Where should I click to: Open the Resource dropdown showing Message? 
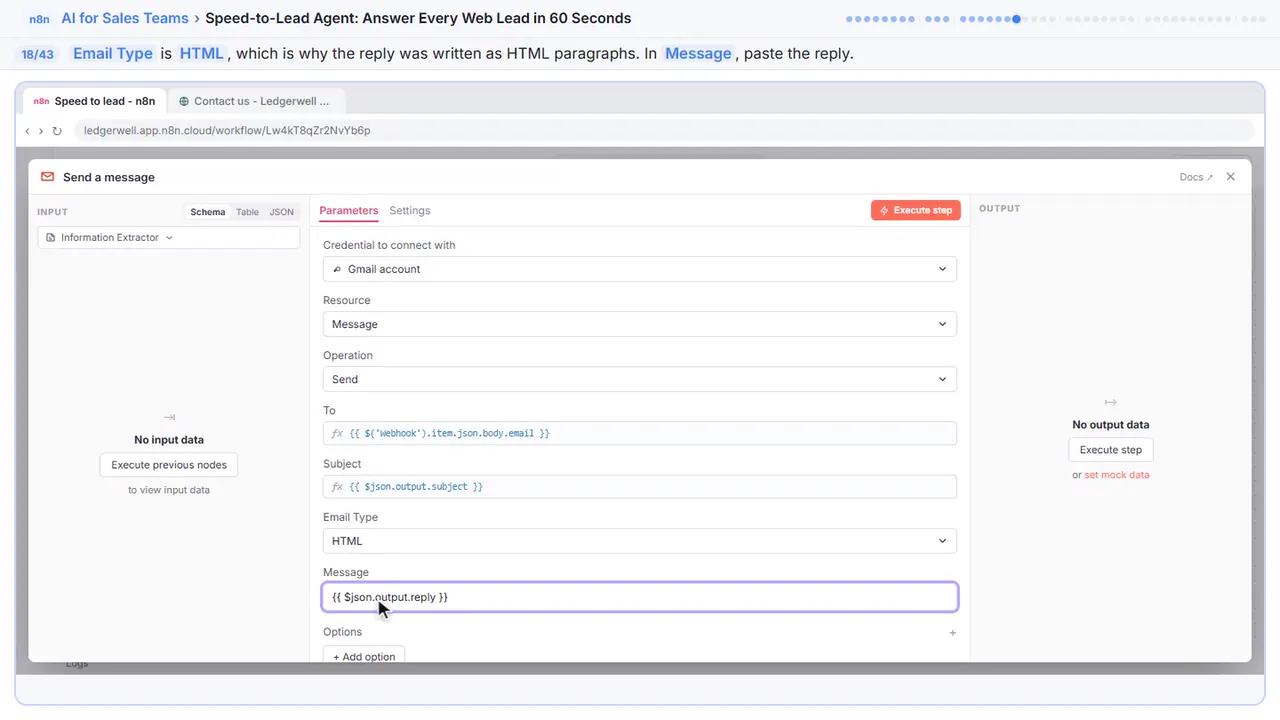tap(640, 324)
